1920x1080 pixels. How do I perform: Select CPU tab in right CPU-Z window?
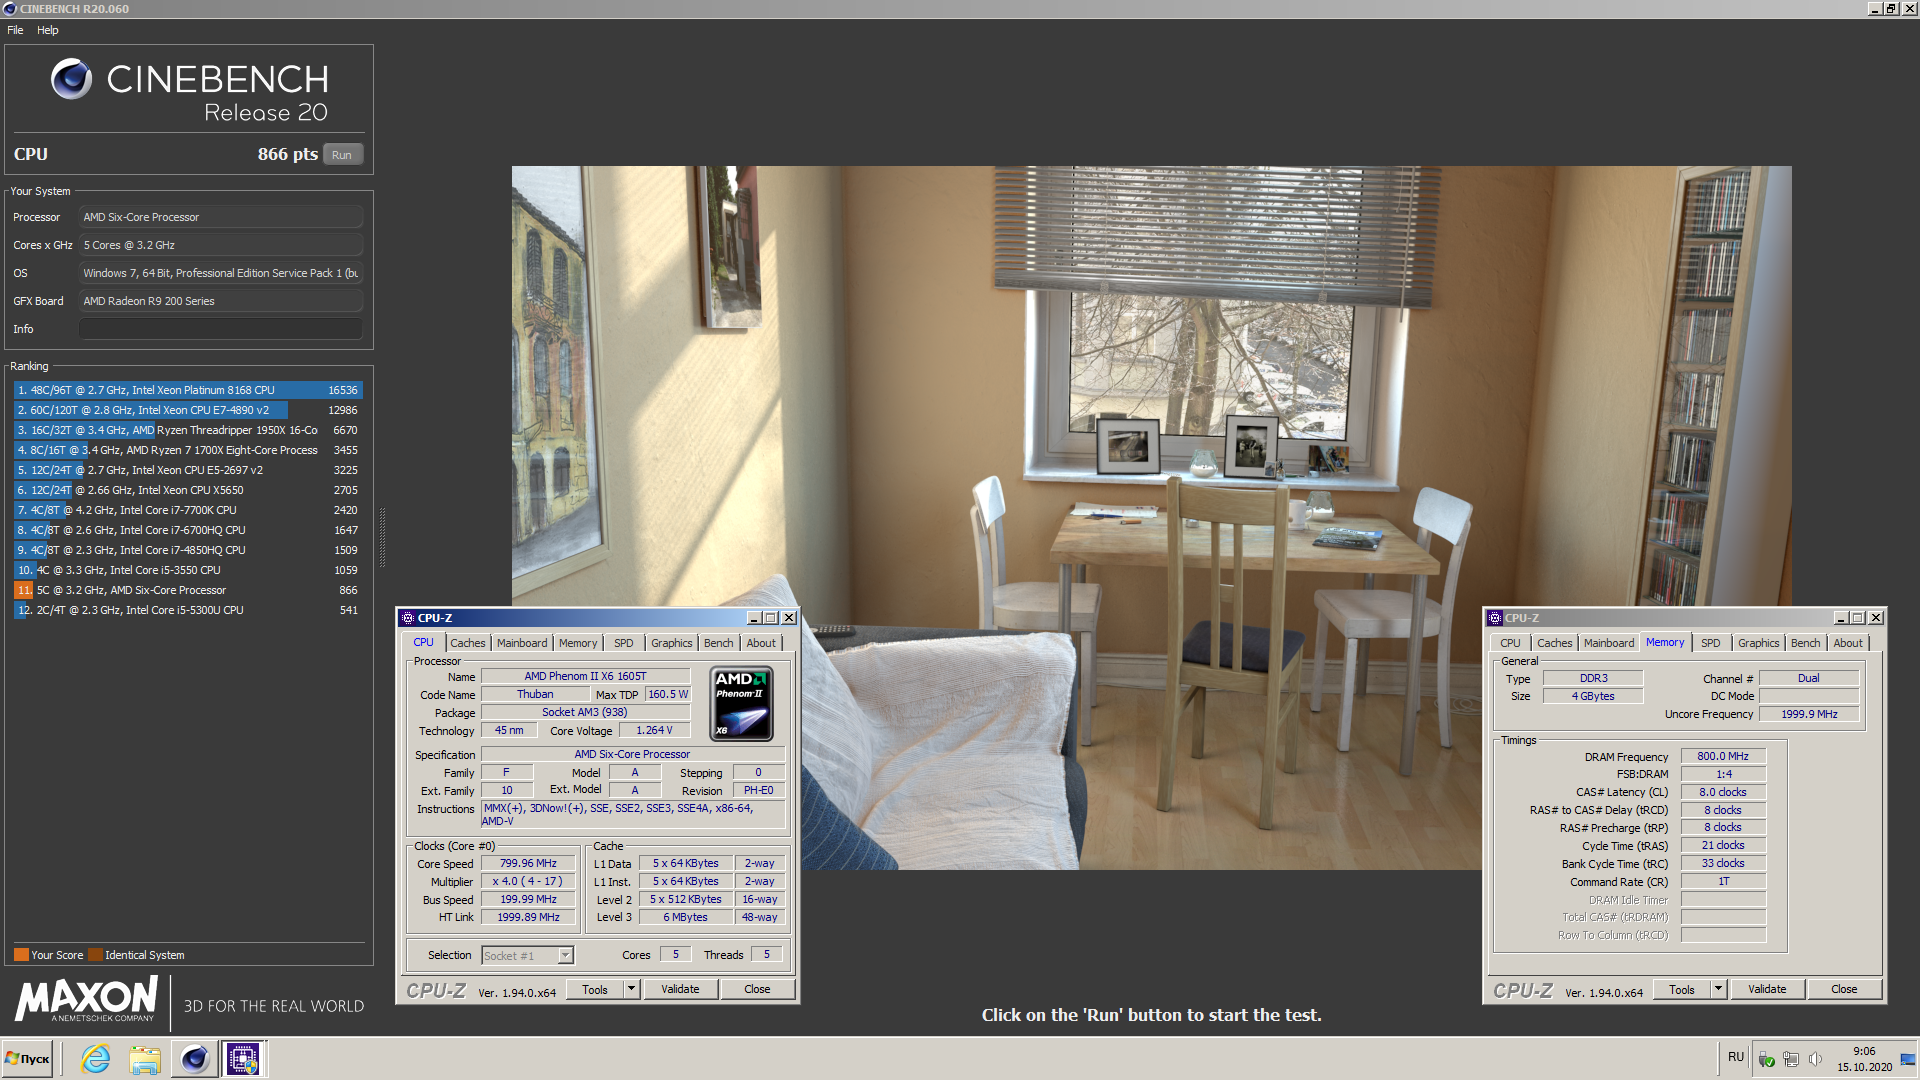click(x=1510, y=643)
